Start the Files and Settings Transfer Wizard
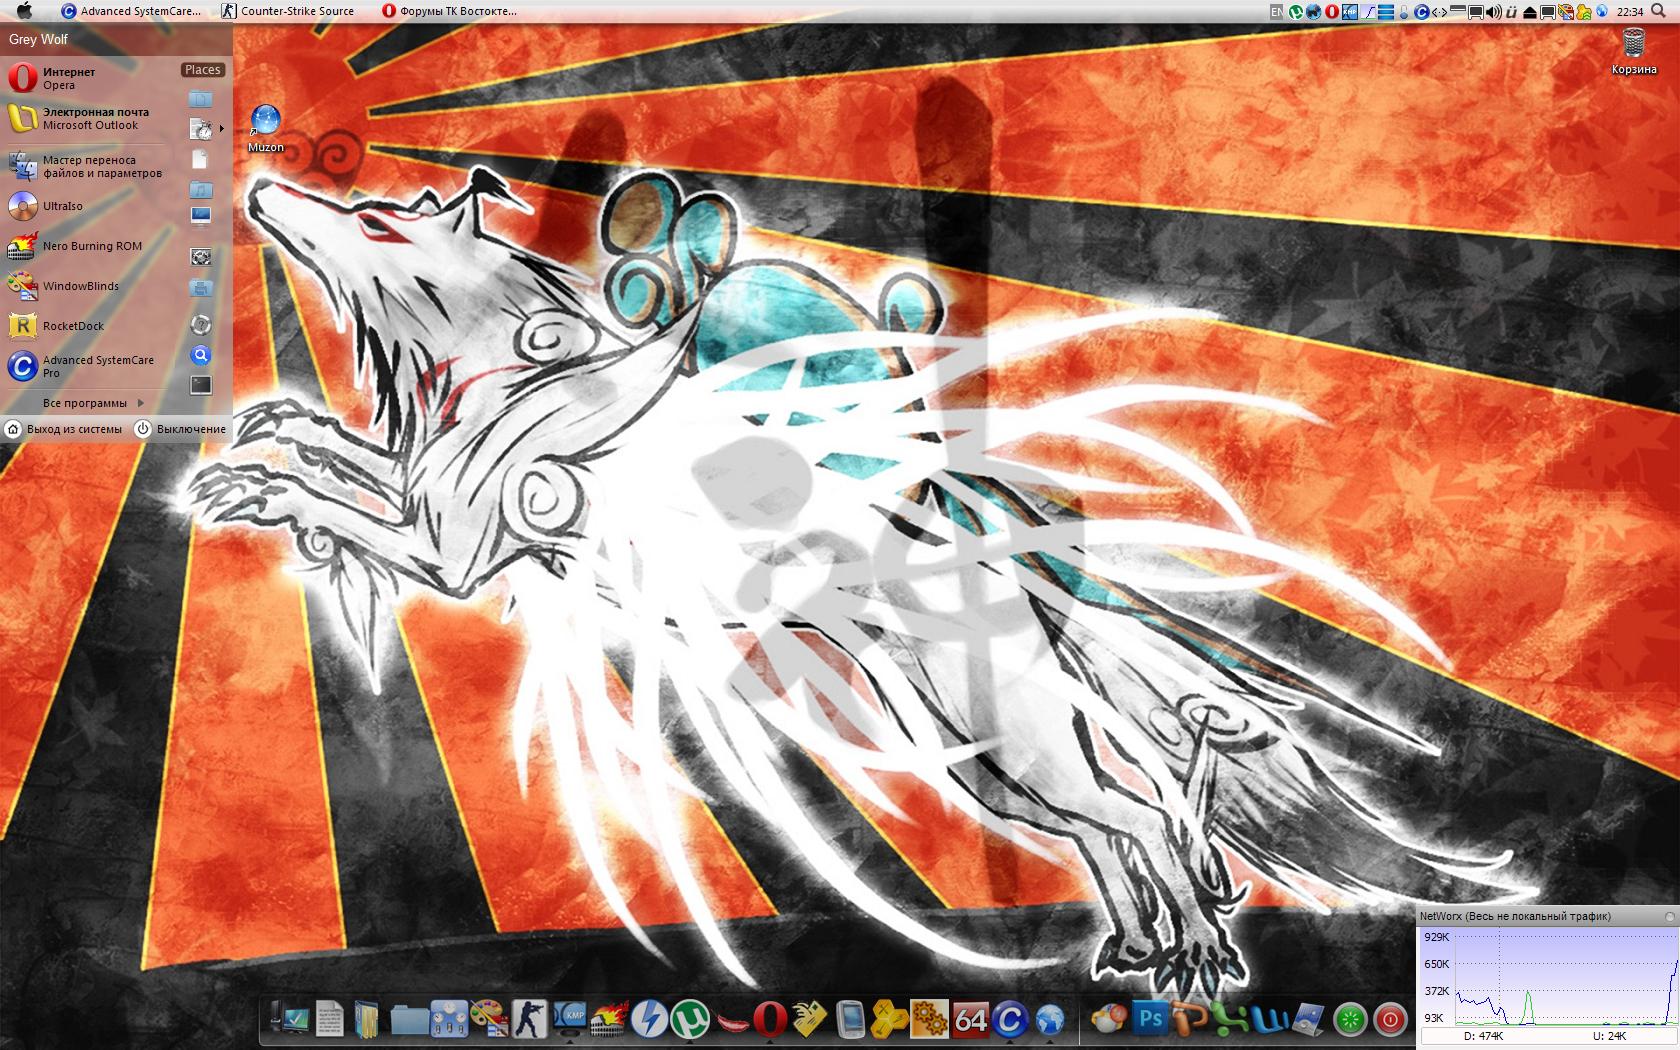1680x1050 pixels. tap(85, 166)
